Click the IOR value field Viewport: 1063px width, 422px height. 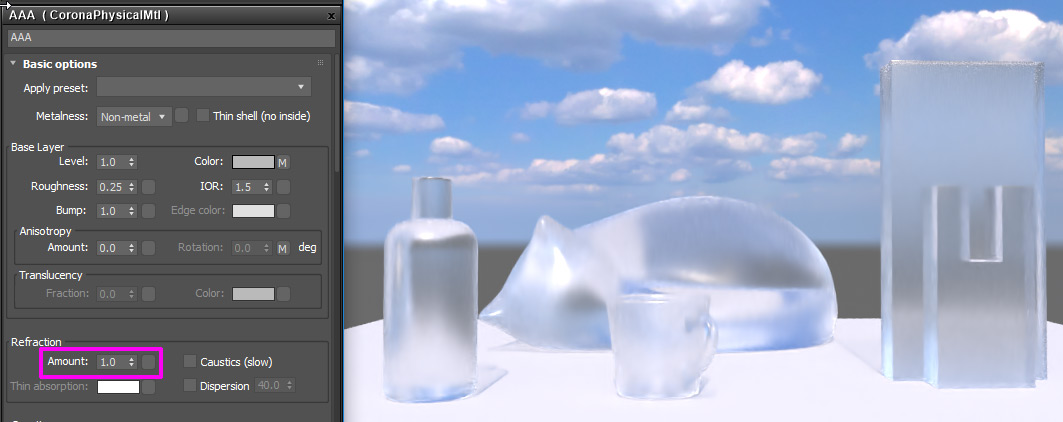[x=247, y=187]
